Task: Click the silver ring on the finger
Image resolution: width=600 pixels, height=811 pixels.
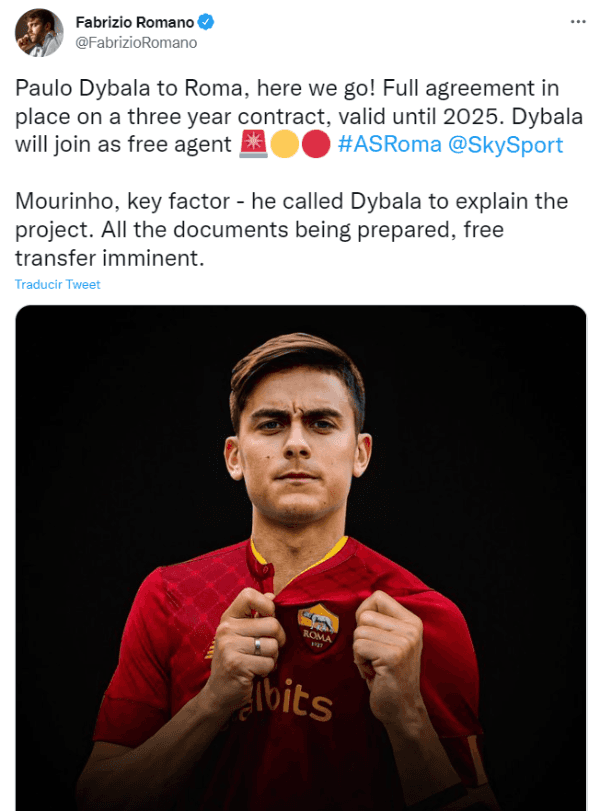Action: pyautogui.click(x=257, y=646)
